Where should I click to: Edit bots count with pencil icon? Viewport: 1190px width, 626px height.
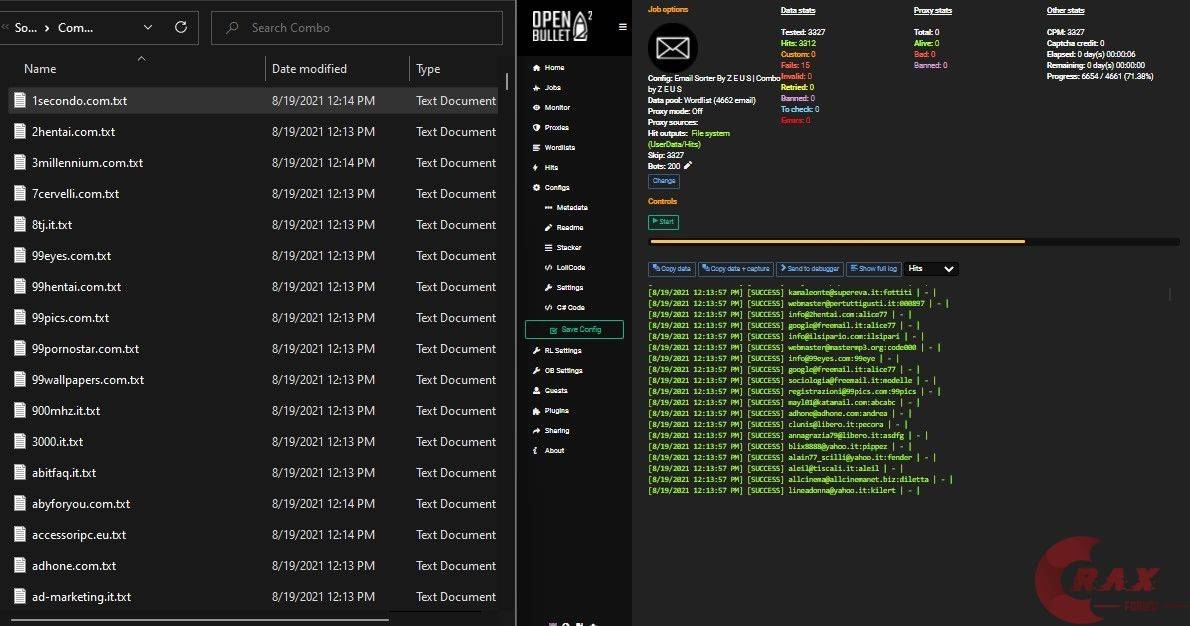click(x=688, y=165)
